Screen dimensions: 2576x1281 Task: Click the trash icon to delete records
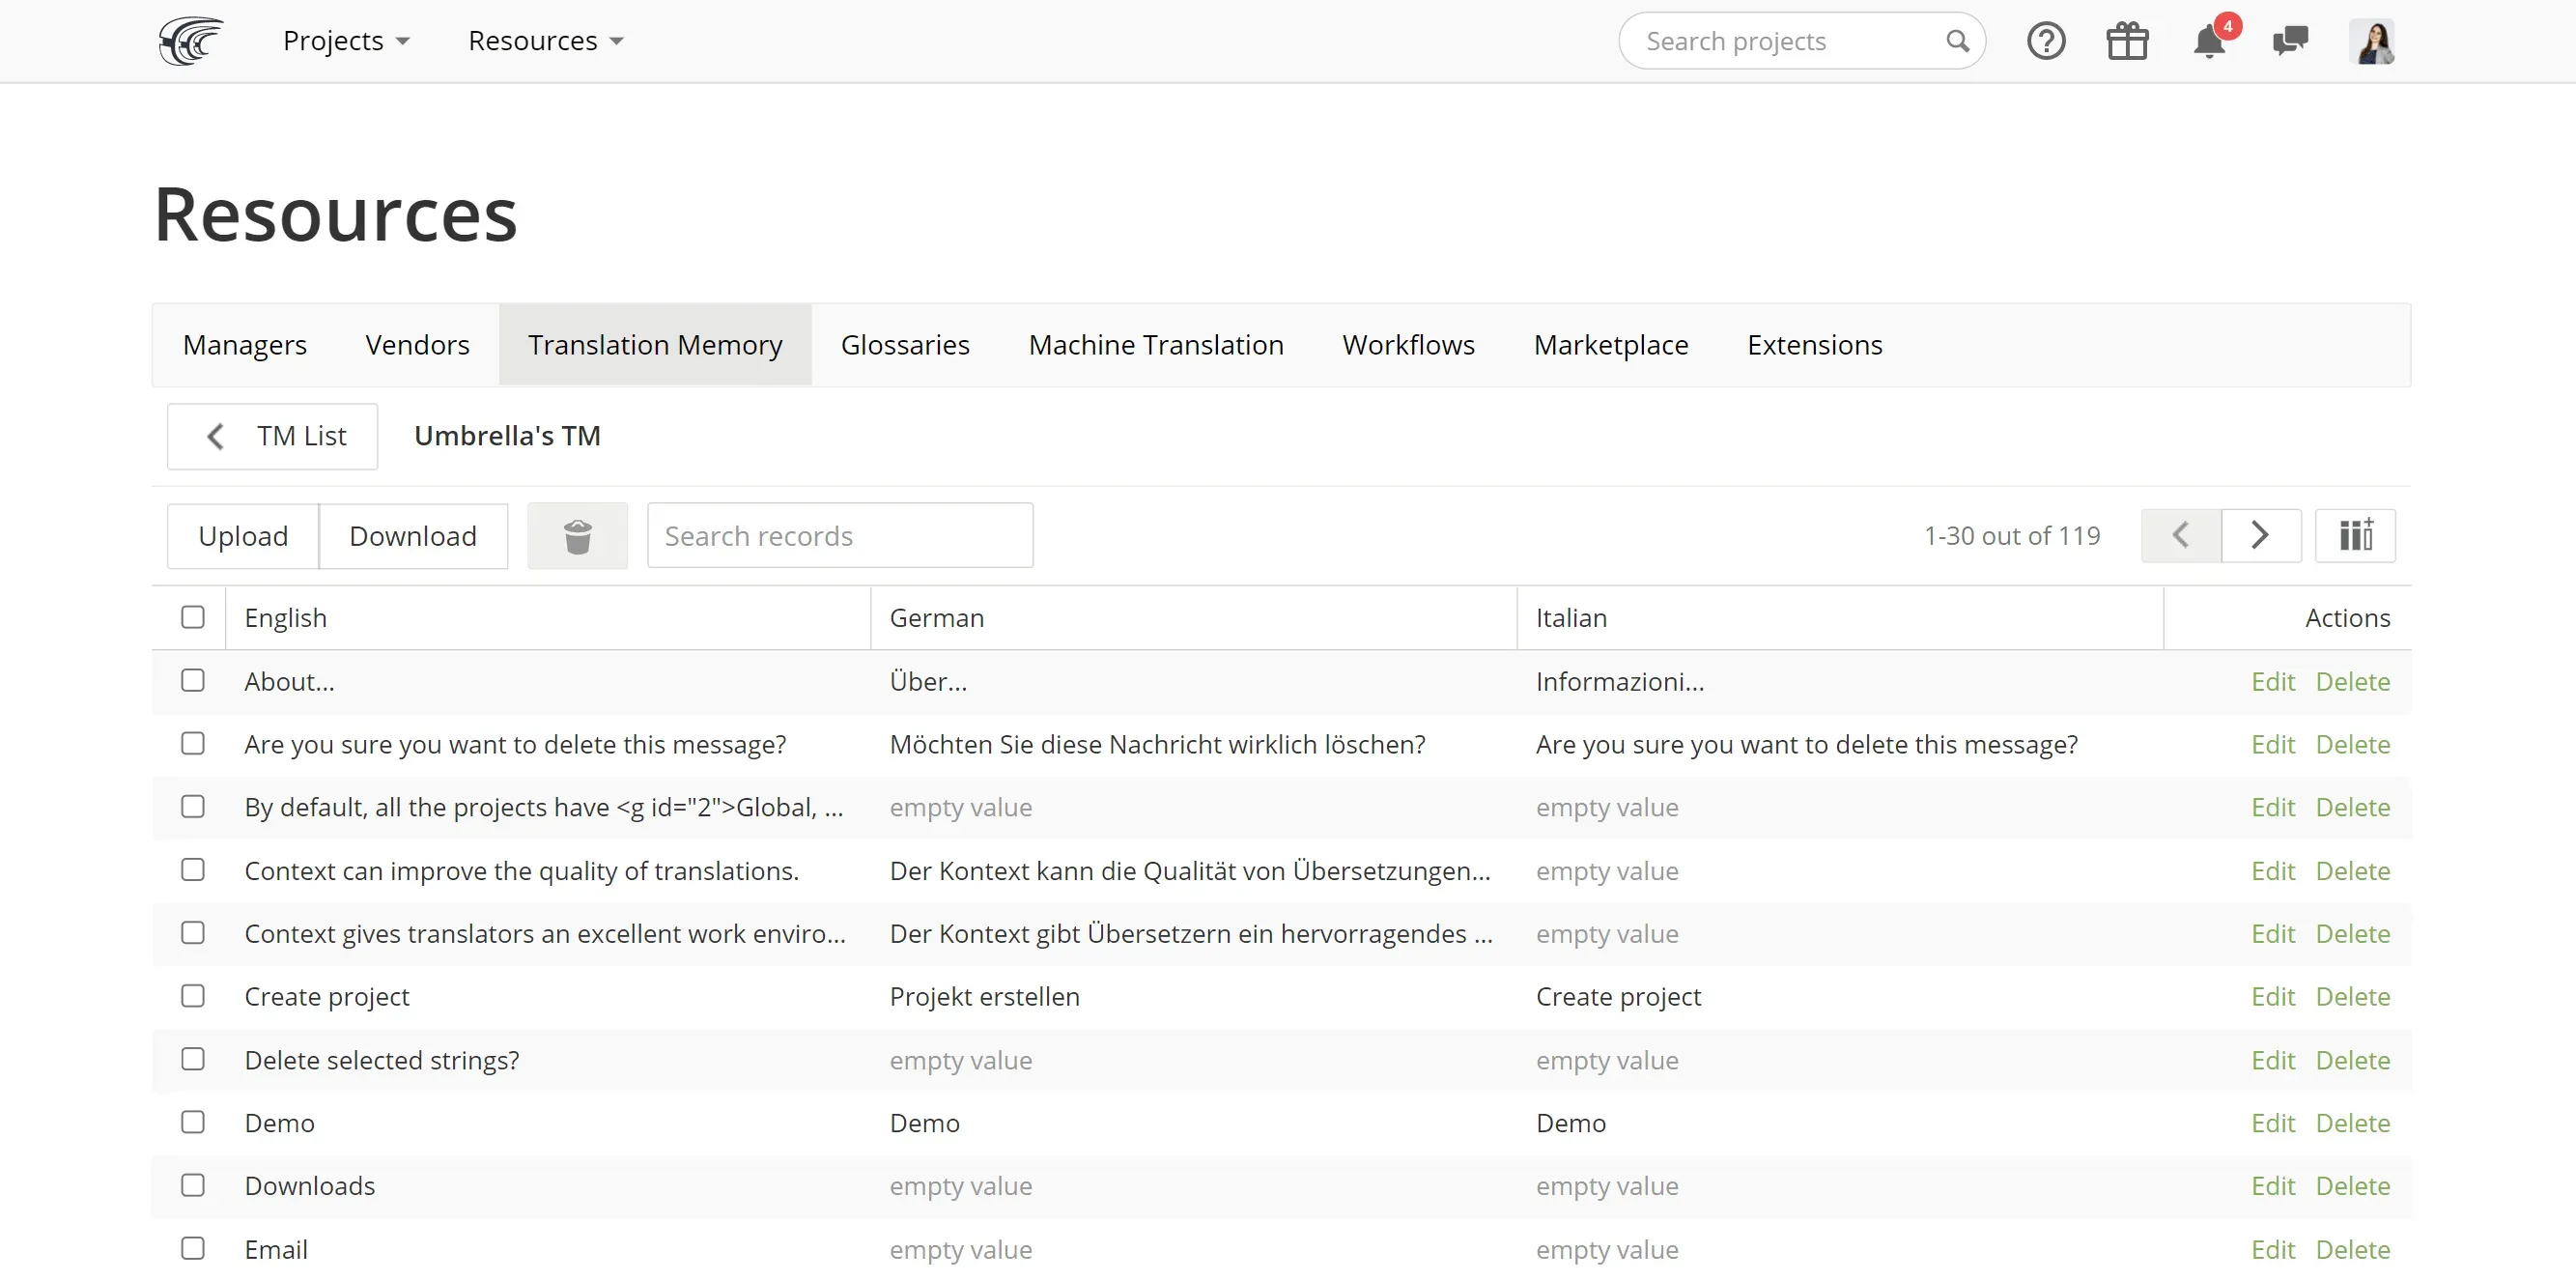coord(577,535)
